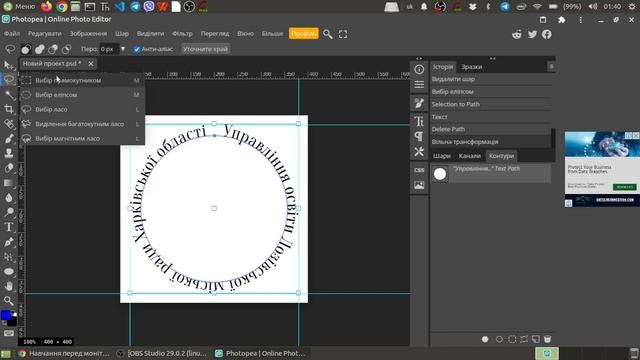Switch to the Зразки tab
Viewport: 640px width, 360px height.
[471, 67]
